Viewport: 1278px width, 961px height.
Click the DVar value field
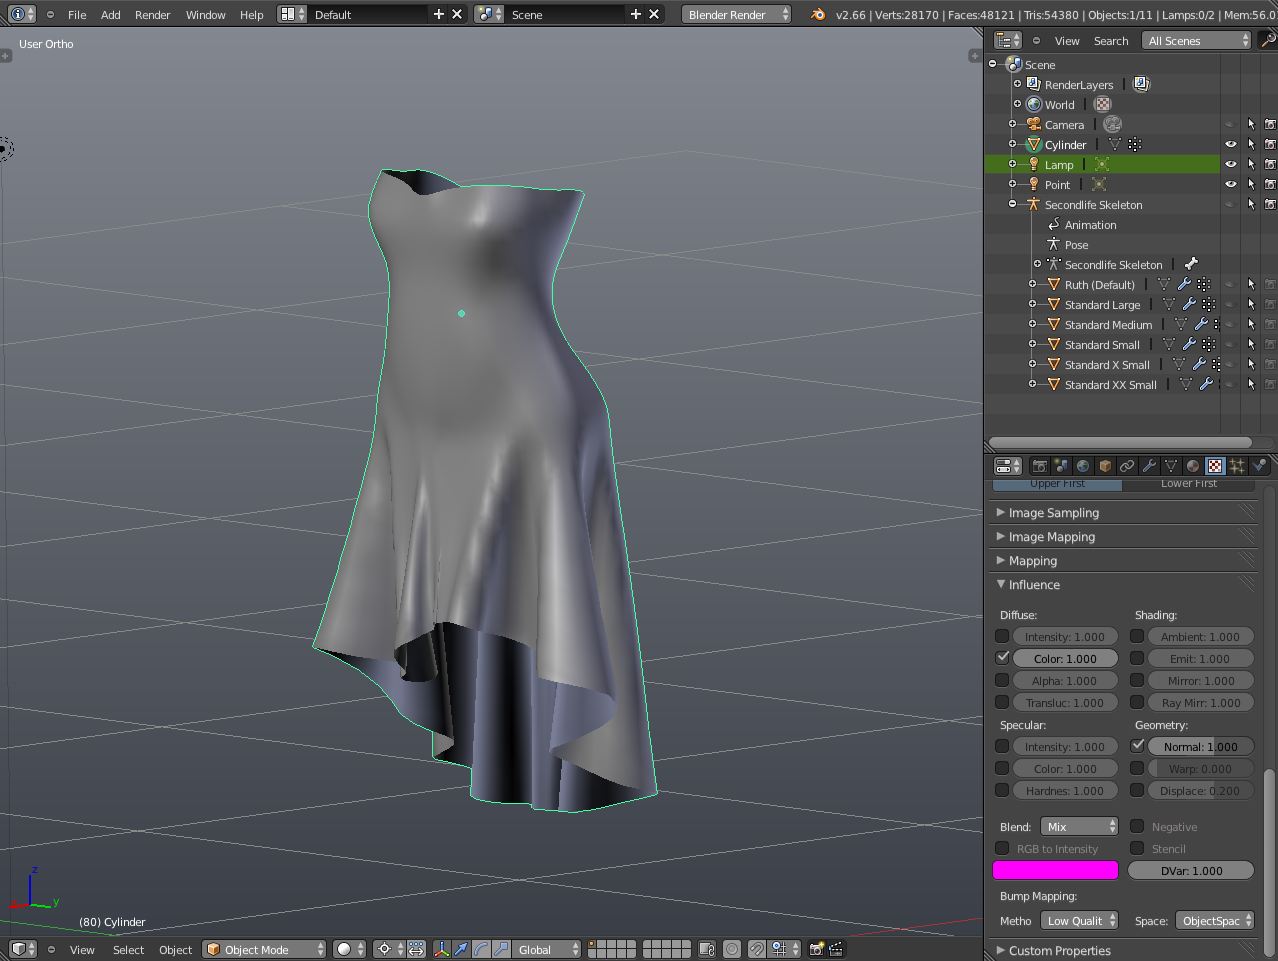(x=1190, y=870)
